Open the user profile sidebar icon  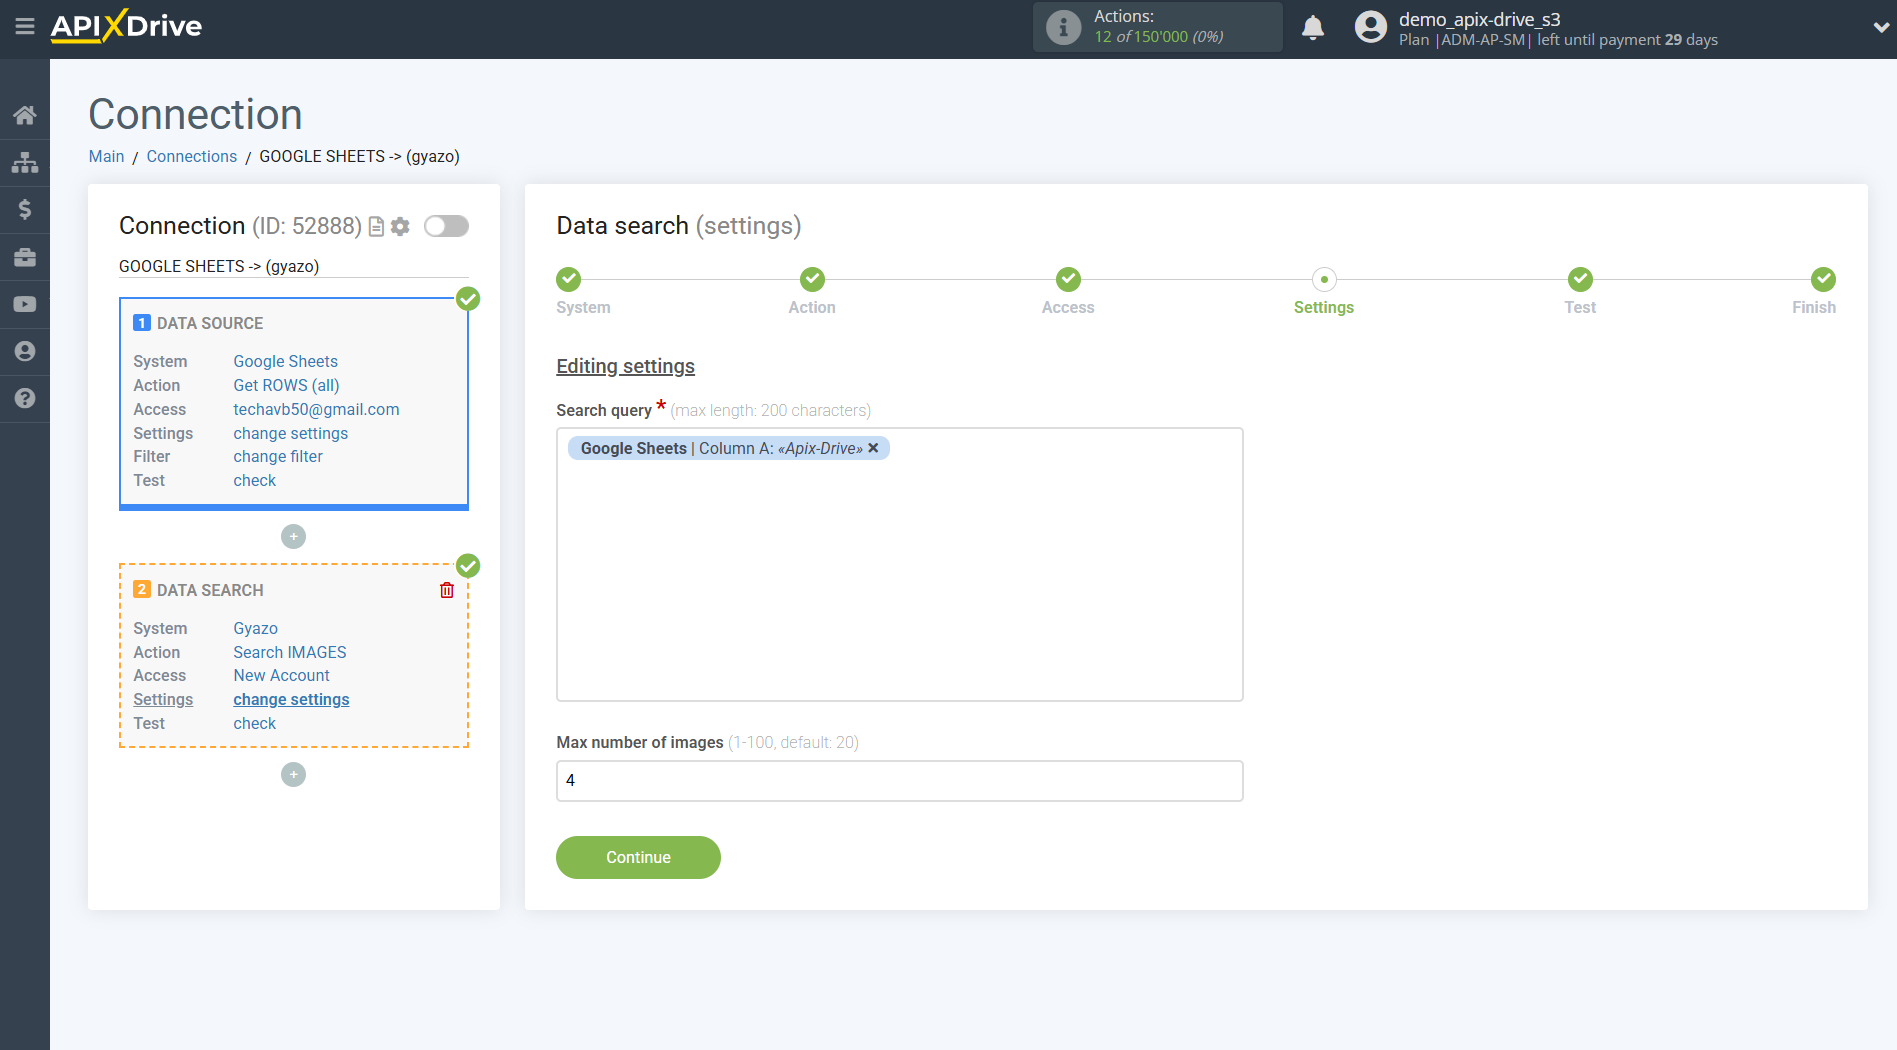(25, 351)
